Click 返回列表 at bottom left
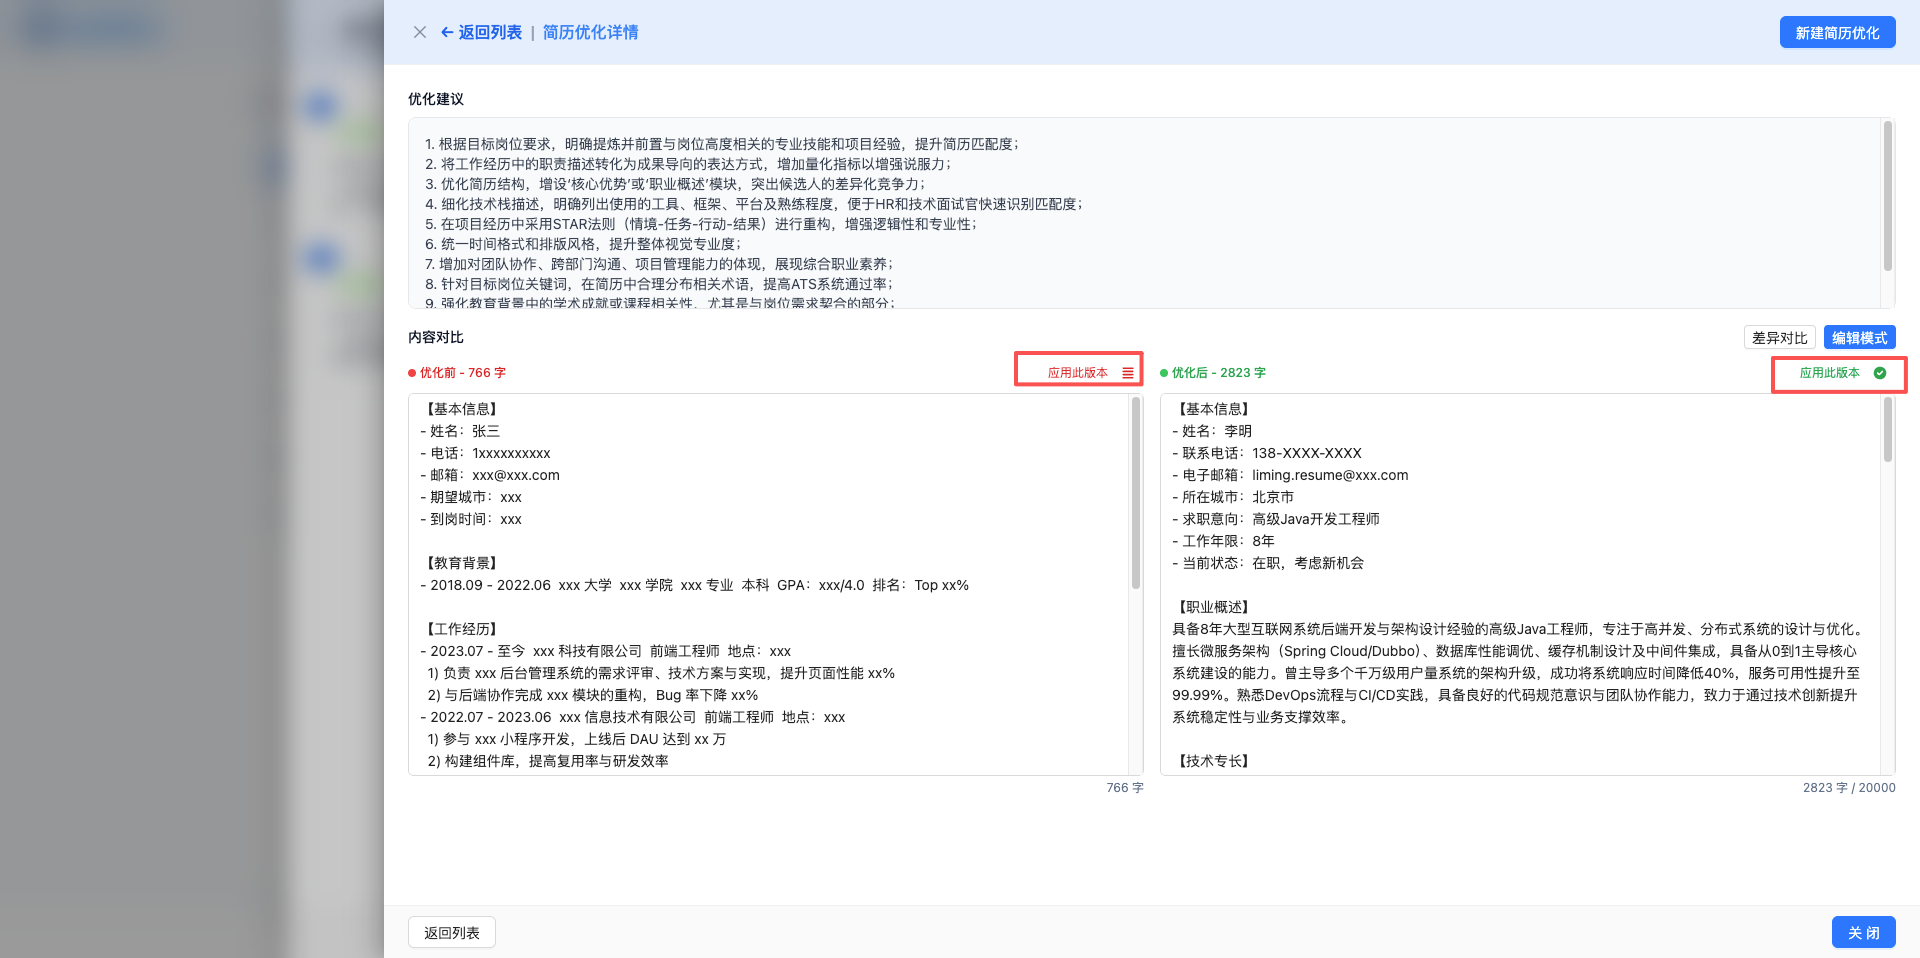 [451, 931]
